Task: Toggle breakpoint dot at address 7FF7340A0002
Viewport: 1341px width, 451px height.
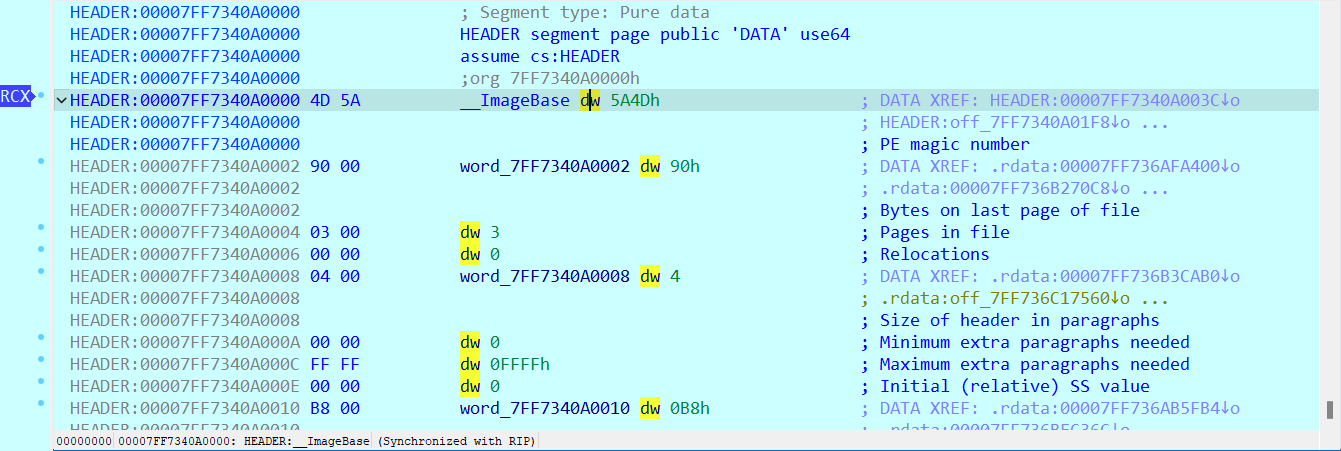Action: 41,161
